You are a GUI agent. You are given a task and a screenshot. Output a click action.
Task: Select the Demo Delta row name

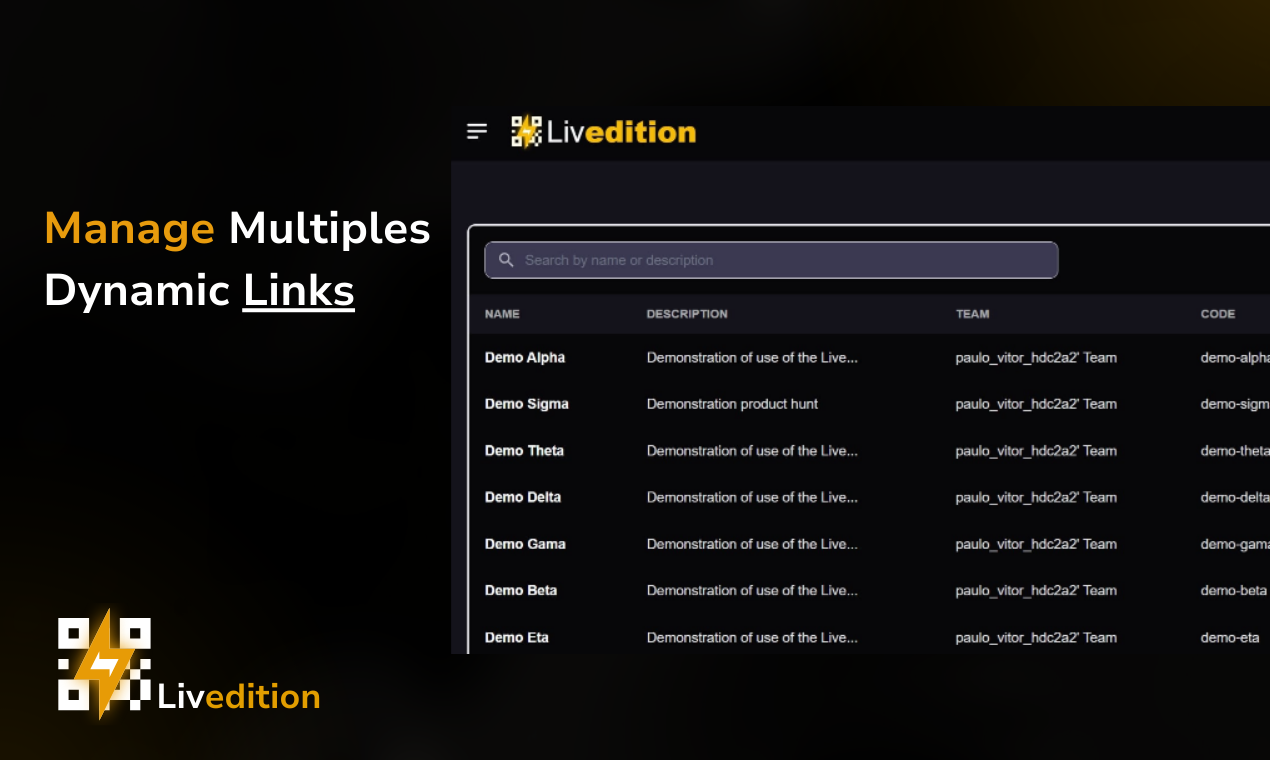coord(523,497)
